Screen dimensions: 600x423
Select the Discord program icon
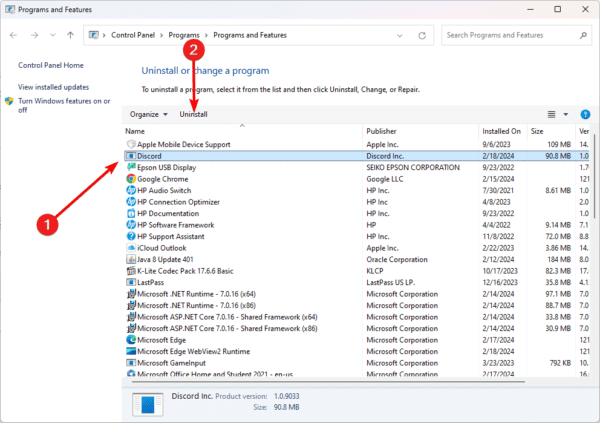[131, 156]
